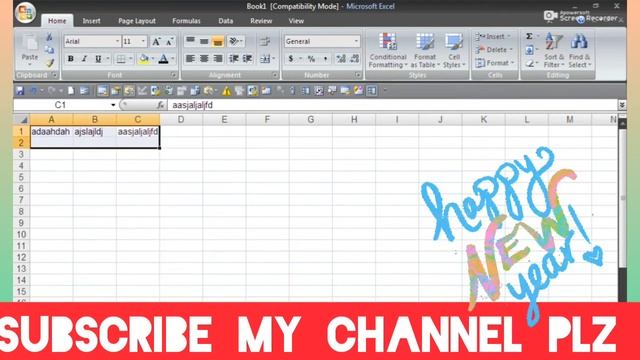This screenshot has width=640, height=360.
Task: Switch to the Data tab
Action: click(x=225, y=21)
